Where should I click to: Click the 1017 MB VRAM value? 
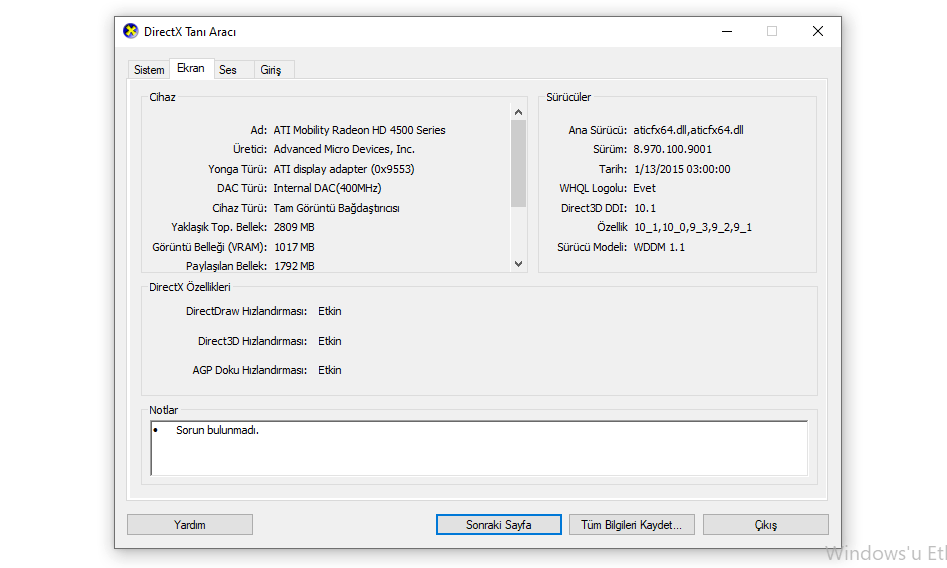pyautogui.click(x=294, y=247)
